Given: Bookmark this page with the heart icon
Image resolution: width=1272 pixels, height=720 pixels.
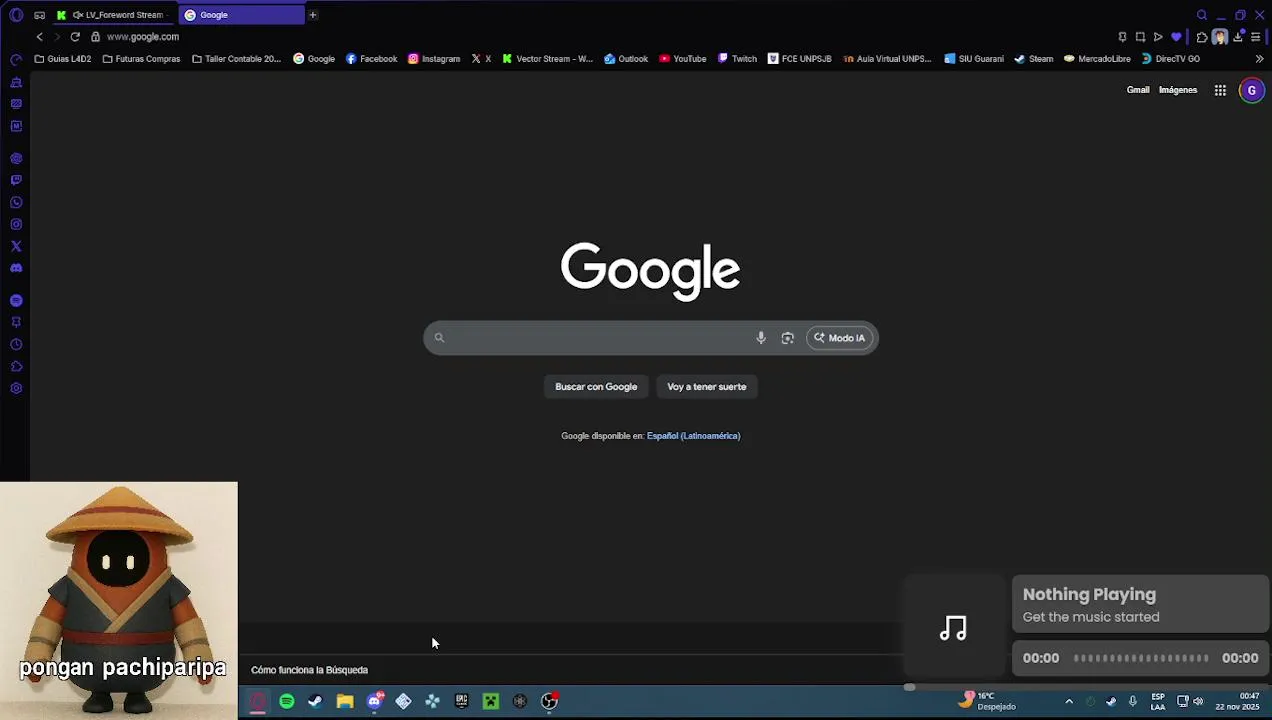Looking at the screenshot, I should tap(1176, 37).
